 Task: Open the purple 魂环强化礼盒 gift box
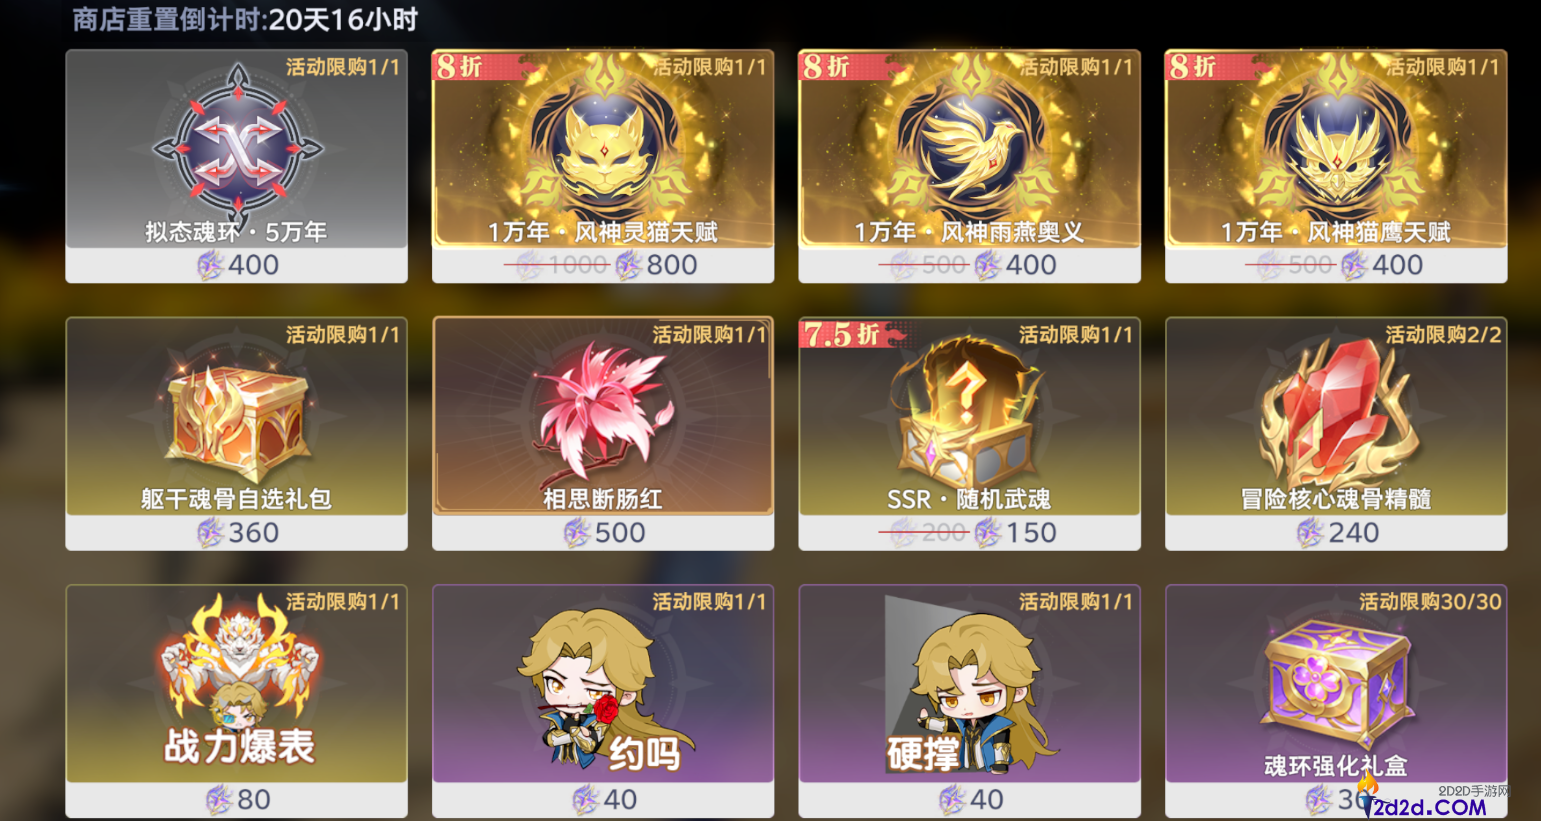tap(1338, 682)
